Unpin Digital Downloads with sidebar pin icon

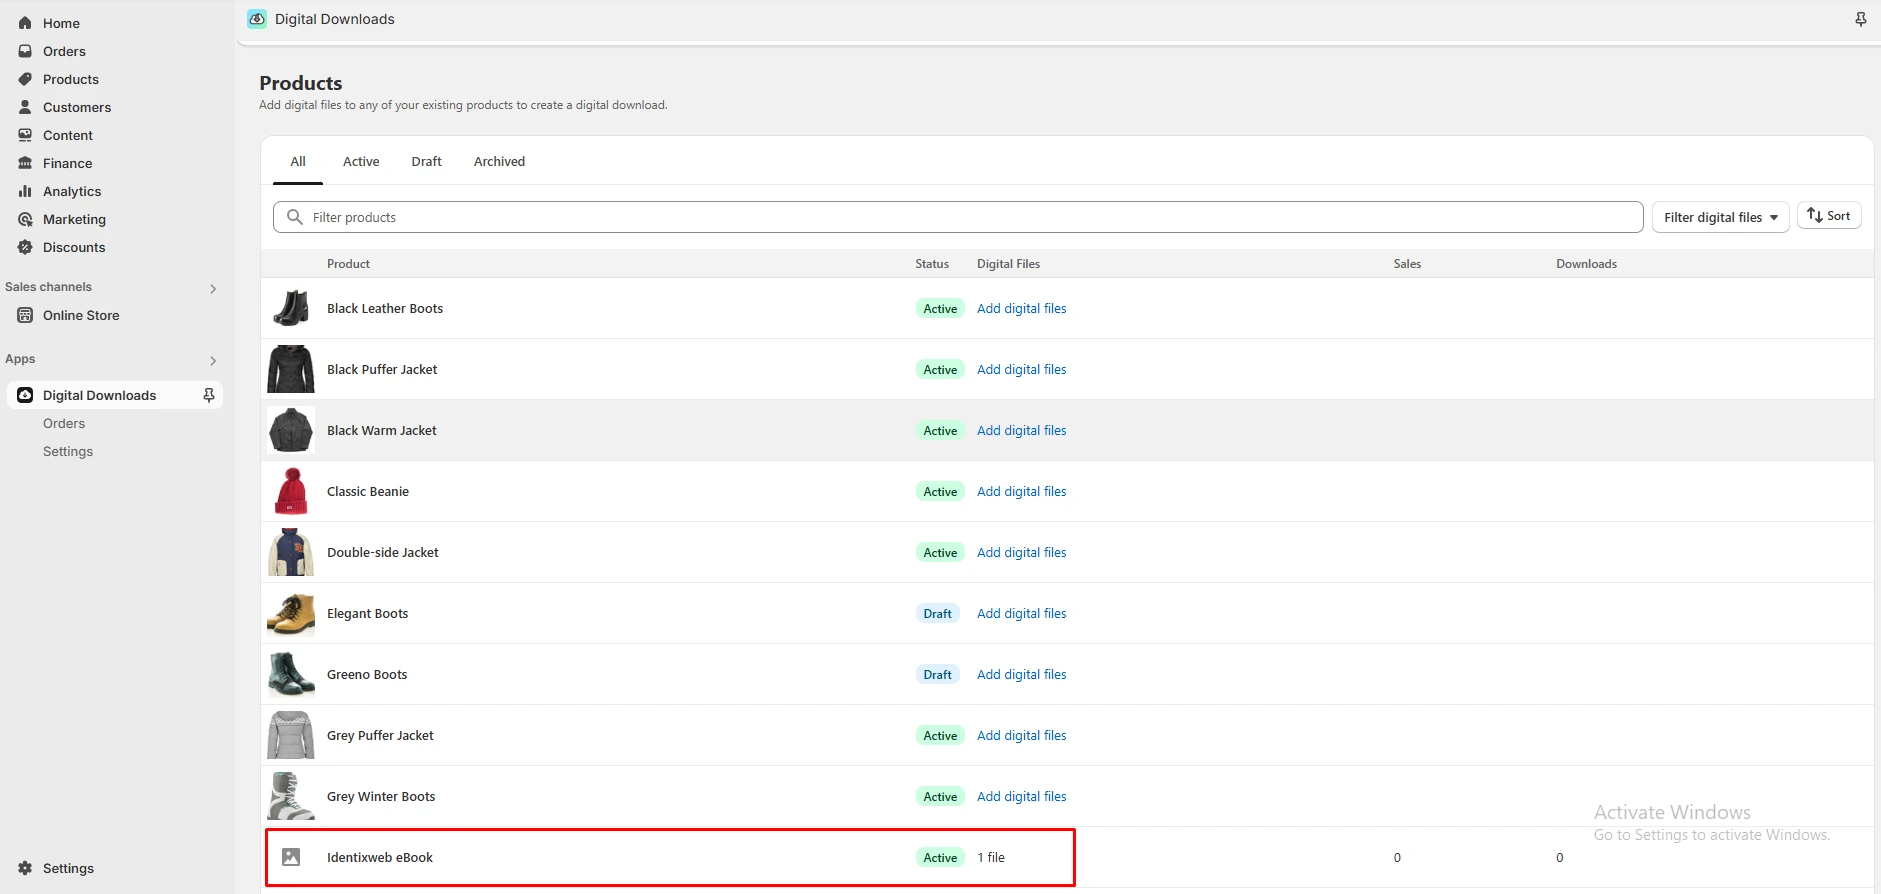209,395
